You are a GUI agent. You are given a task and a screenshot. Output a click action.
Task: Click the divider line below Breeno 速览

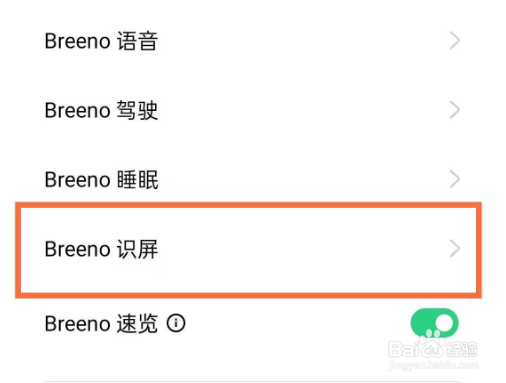[252, 381]
